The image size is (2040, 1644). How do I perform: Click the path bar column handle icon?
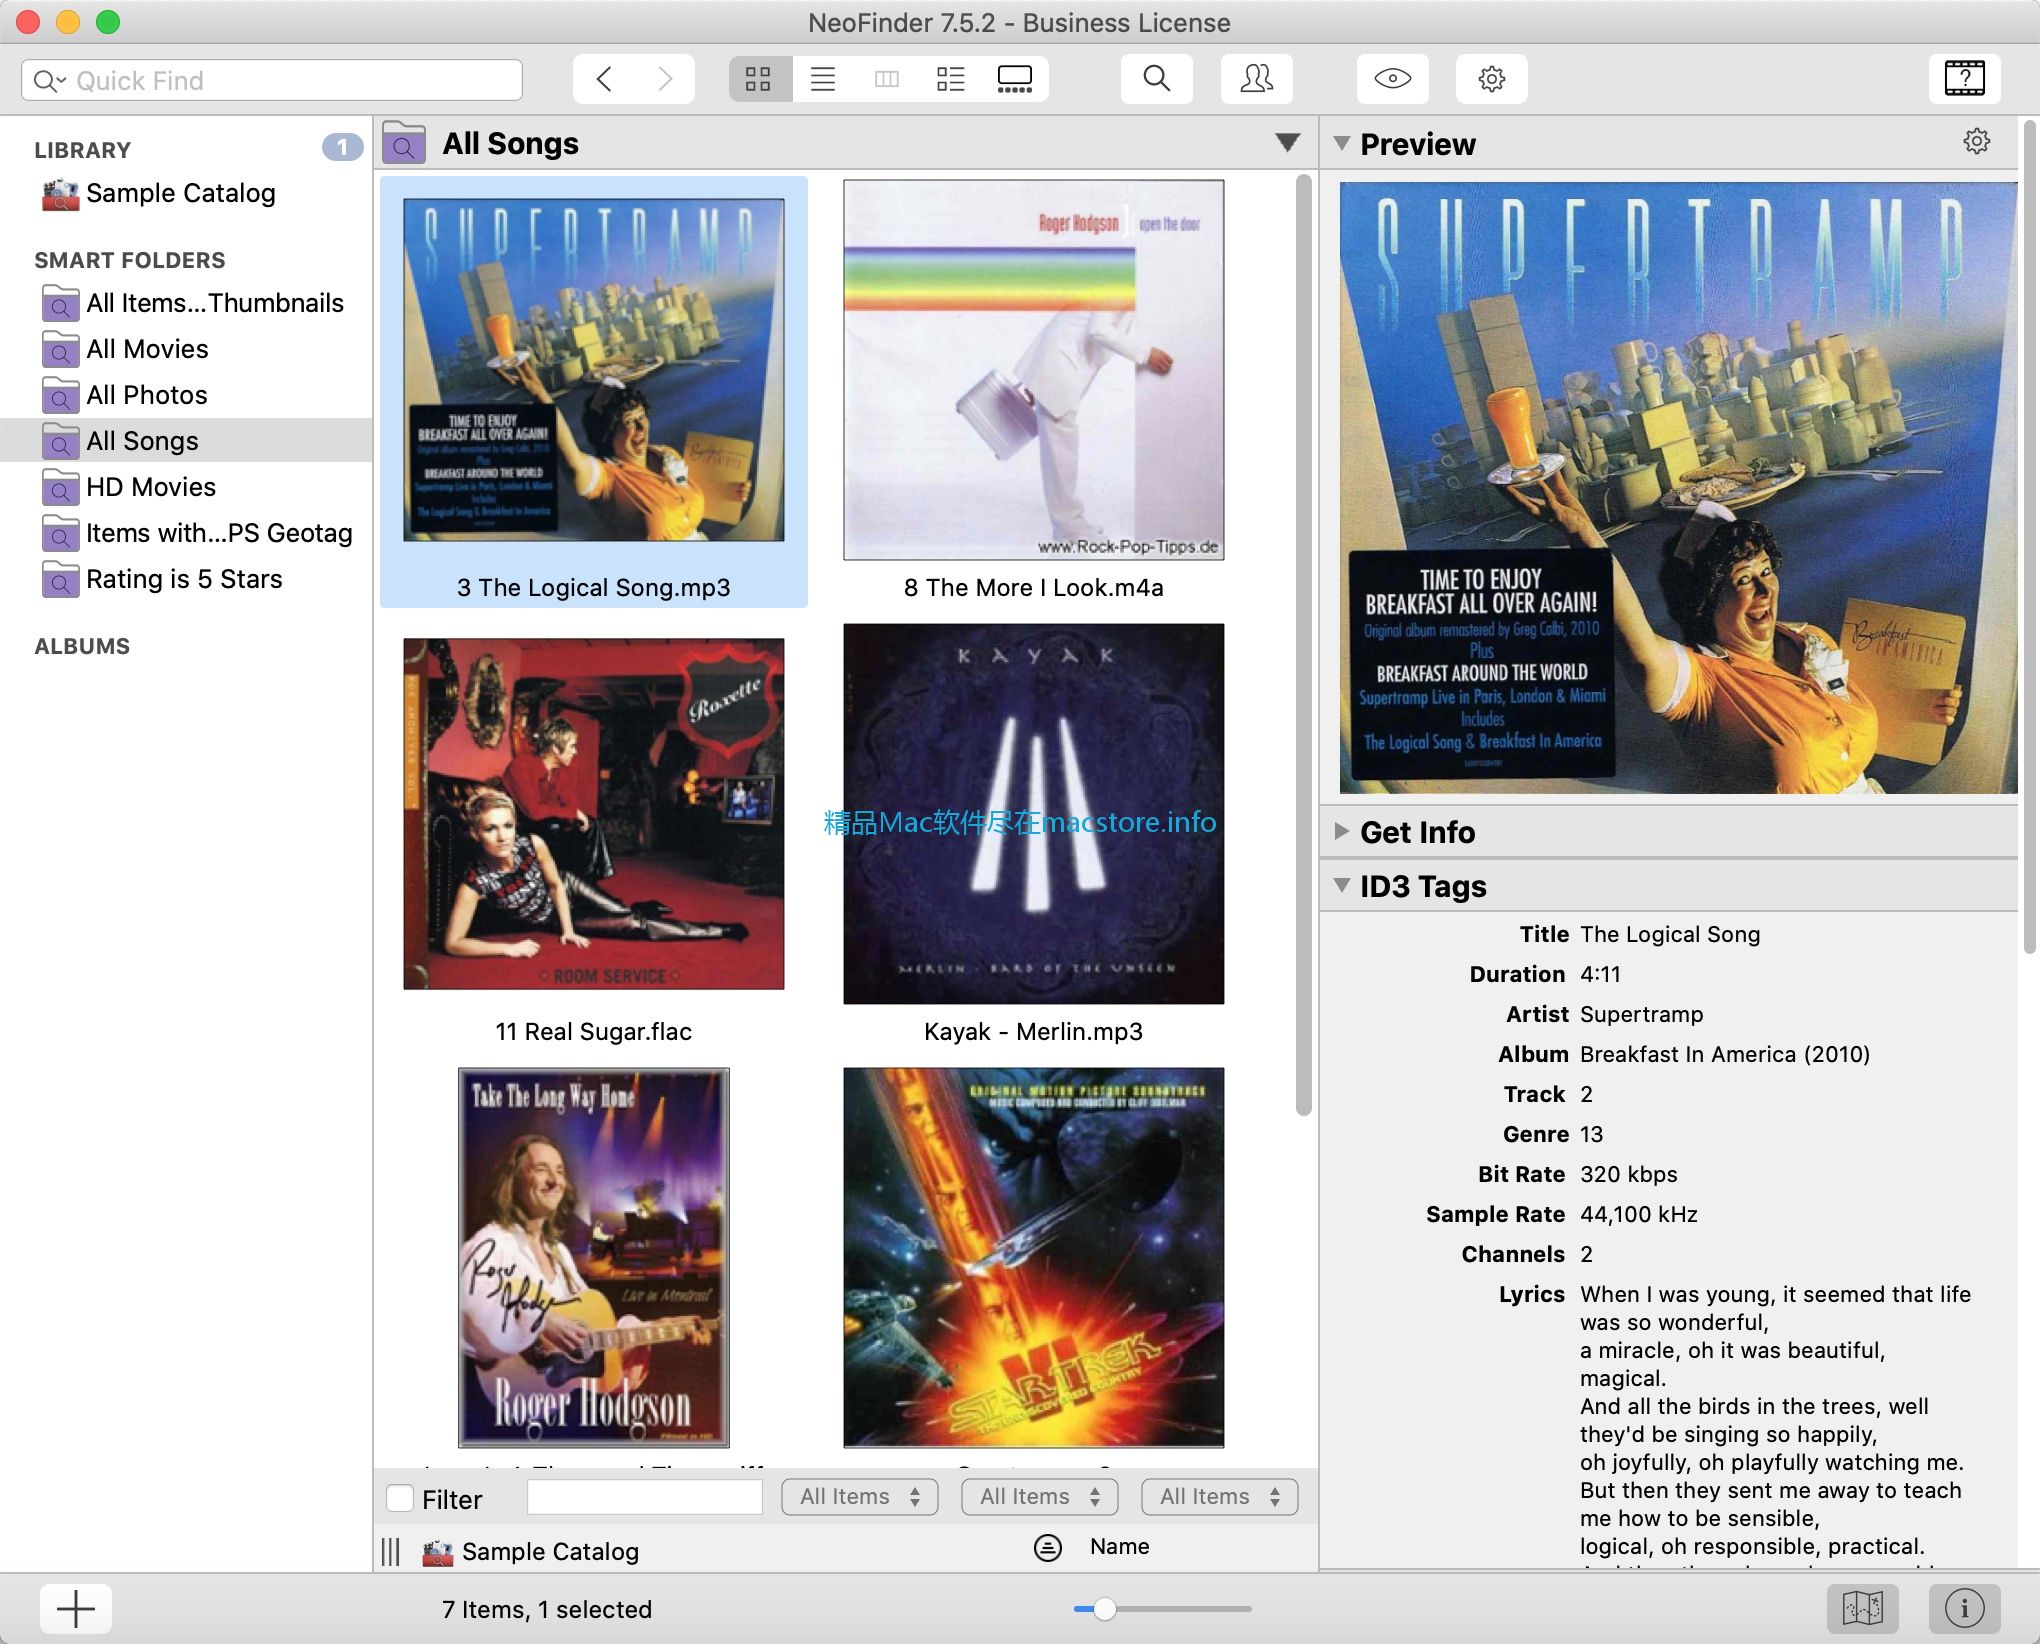point(391,1551)
